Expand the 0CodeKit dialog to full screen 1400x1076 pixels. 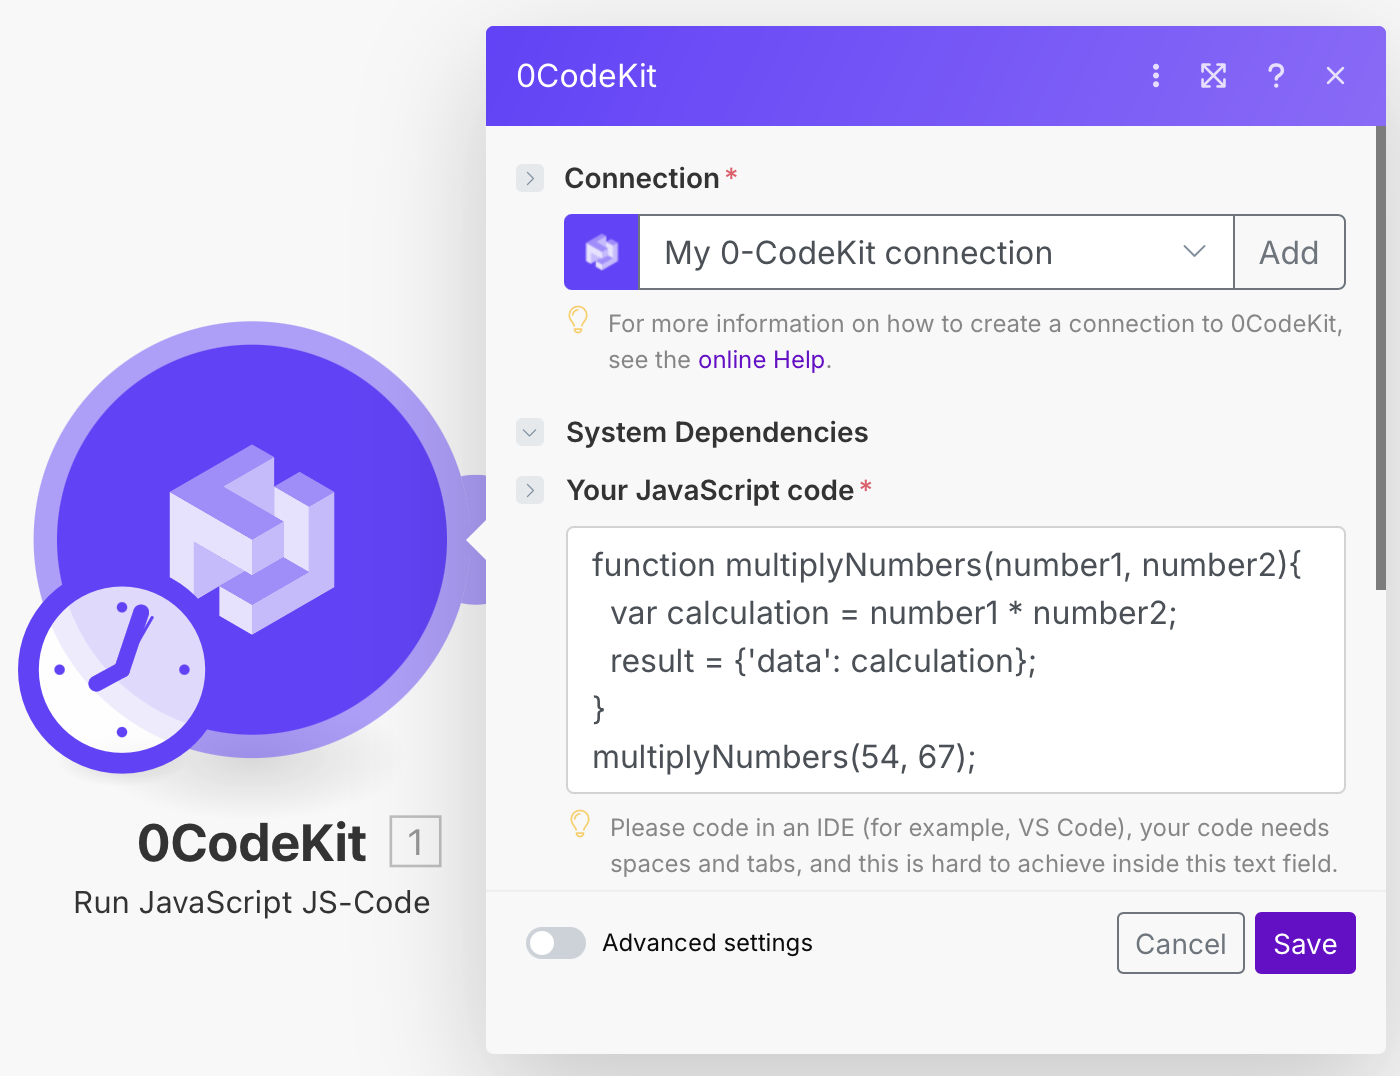tap(1213, 76)
